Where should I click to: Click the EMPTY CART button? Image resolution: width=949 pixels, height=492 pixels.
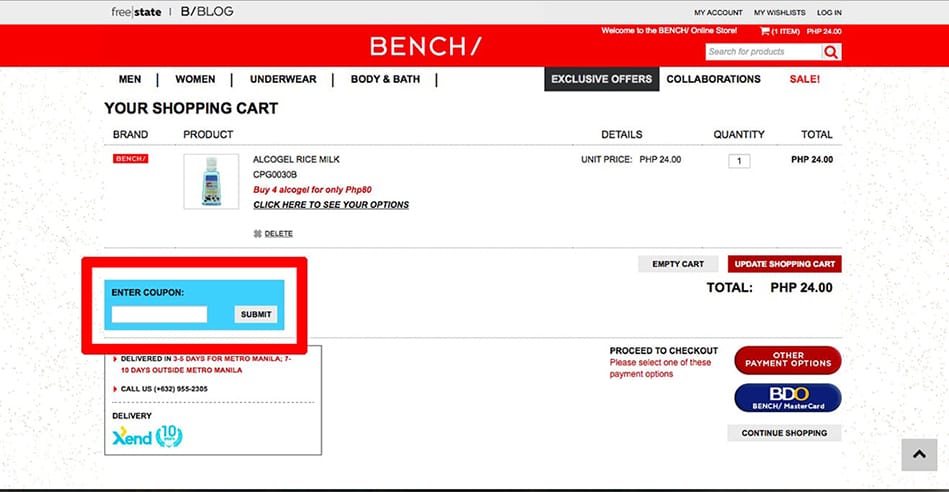click(678, 264)
